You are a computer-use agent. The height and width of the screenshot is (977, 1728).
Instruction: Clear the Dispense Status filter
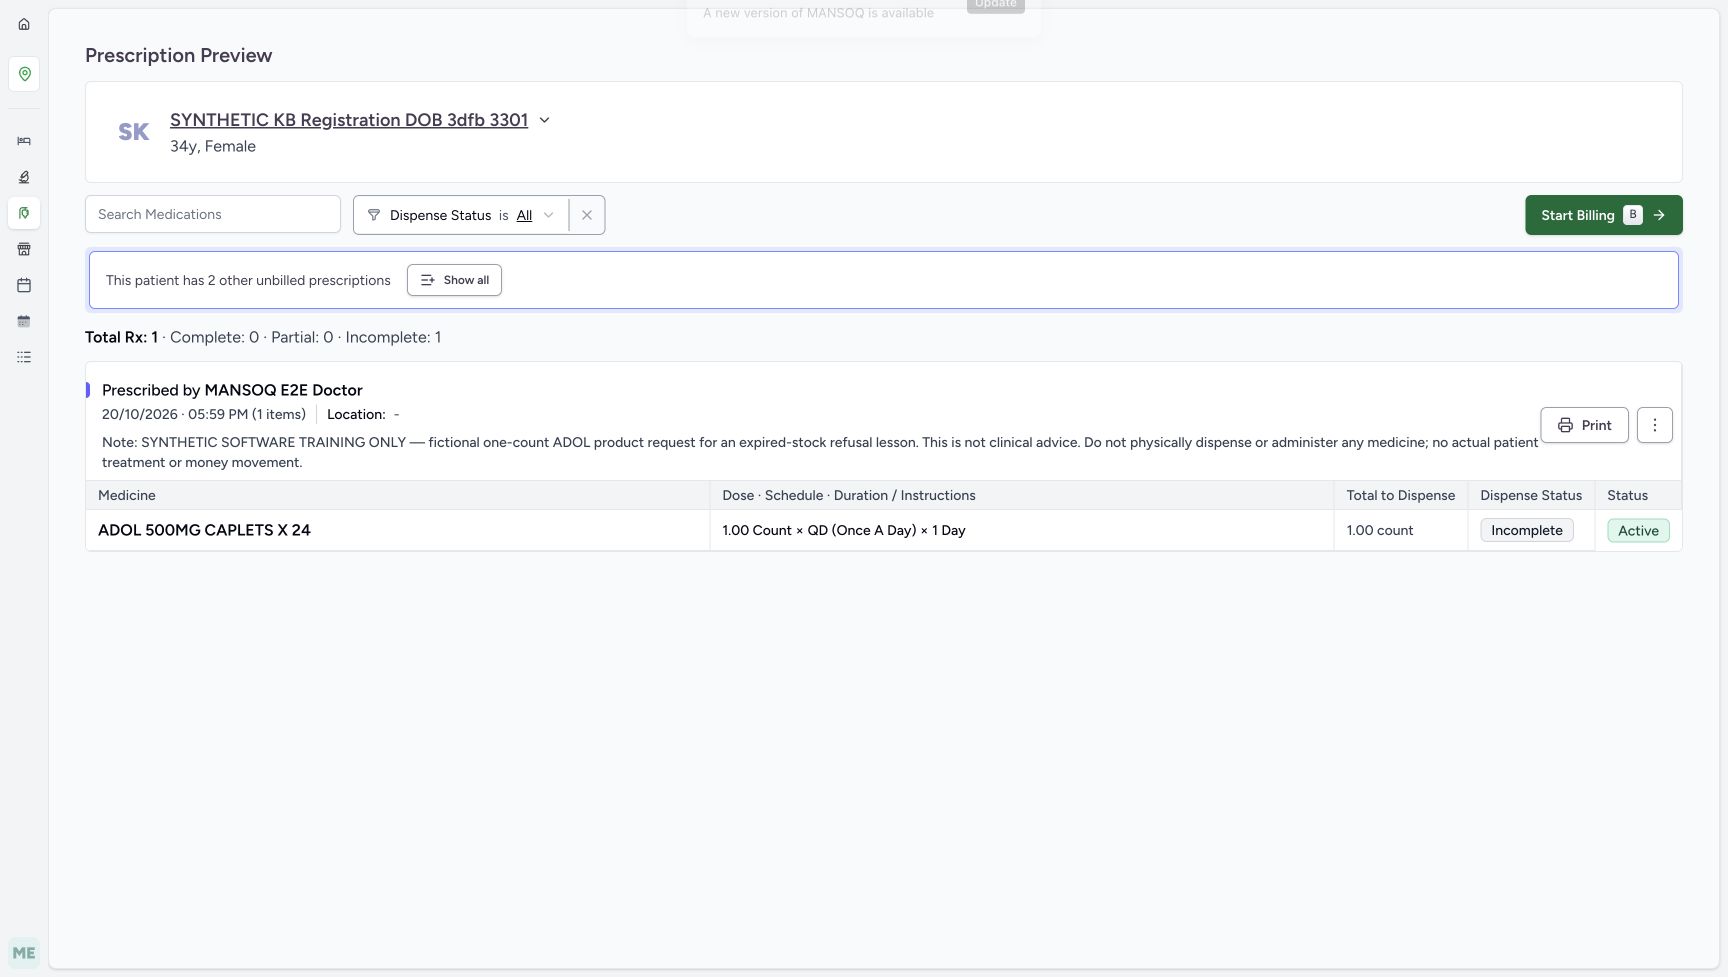587,215
